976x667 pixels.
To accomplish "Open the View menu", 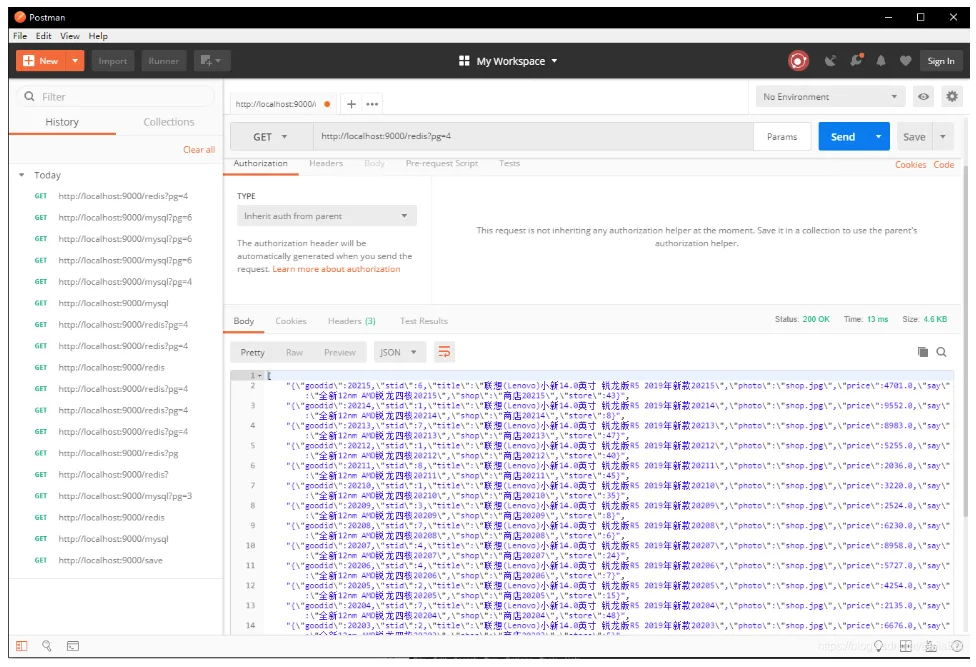I will (70, 36).
